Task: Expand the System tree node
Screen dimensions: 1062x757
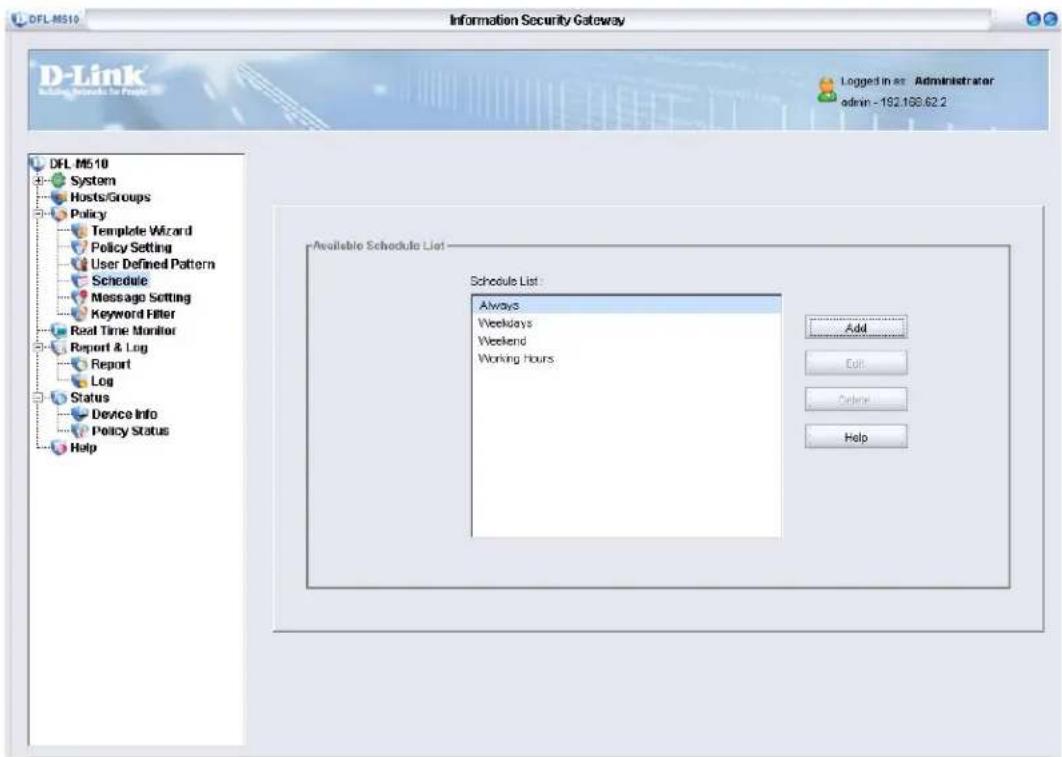Action: pos(39,181)
